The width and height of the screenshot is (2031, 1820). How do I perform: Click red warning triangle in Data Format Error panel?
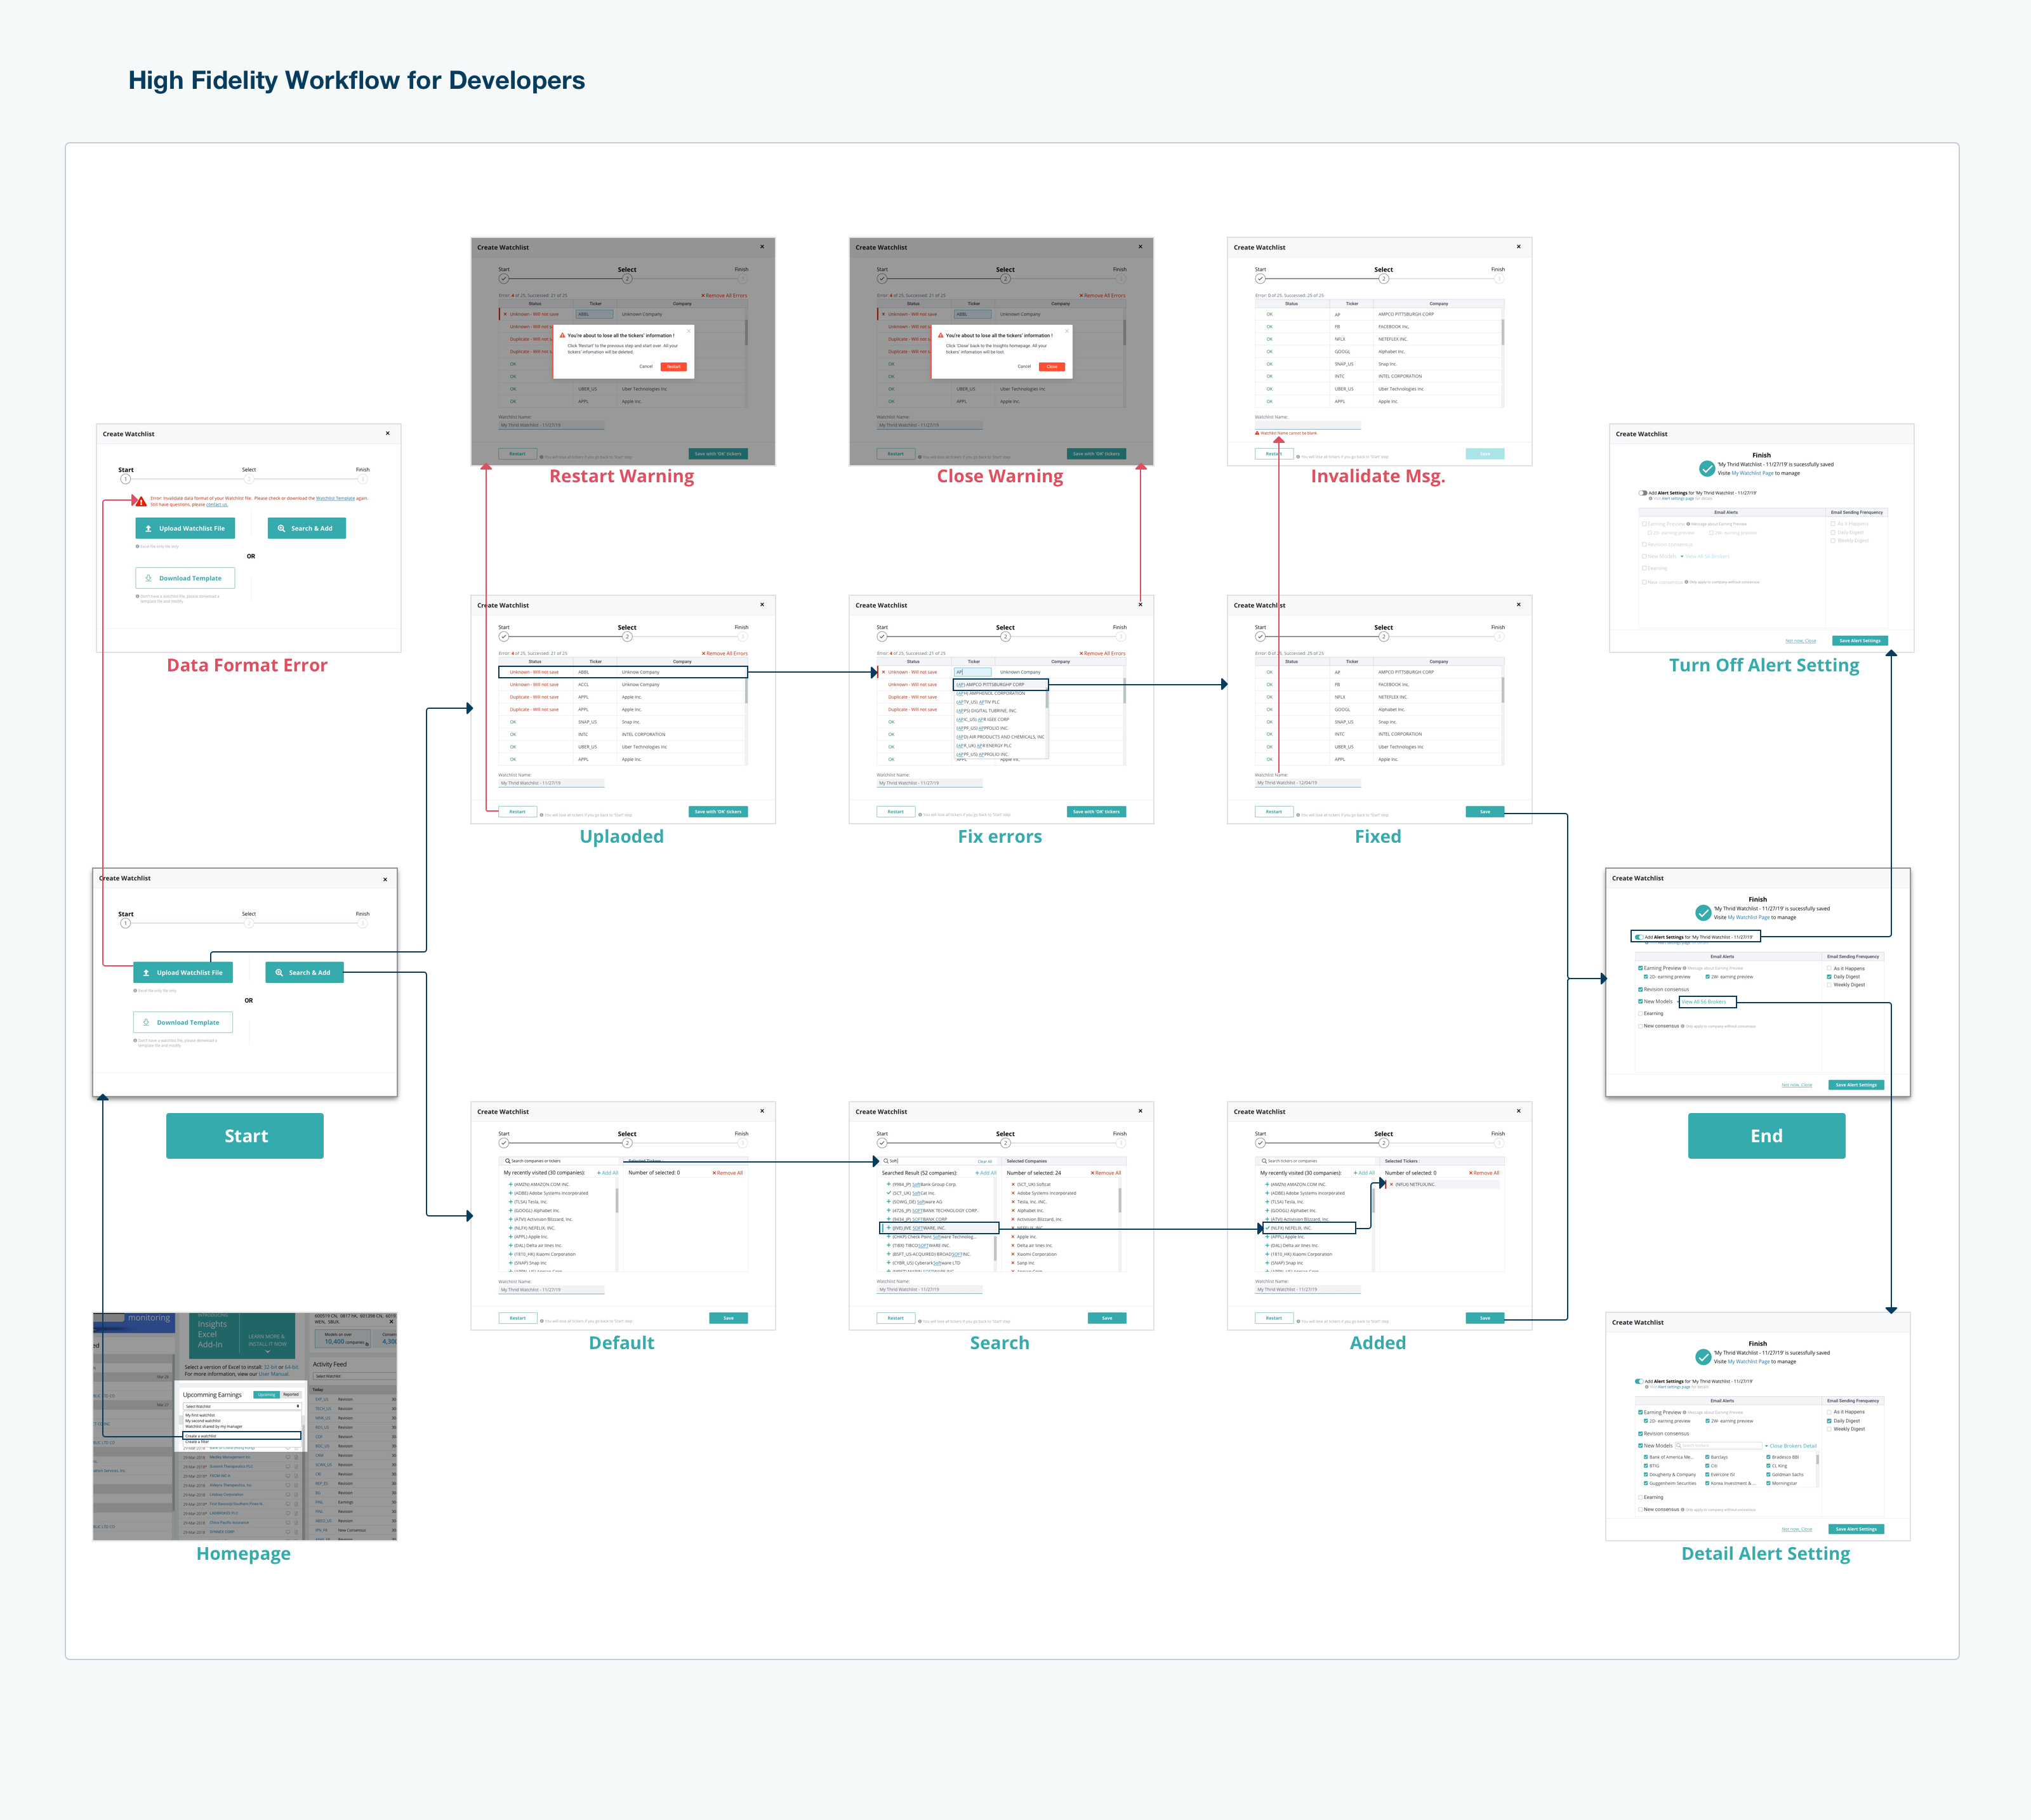point(141,501)
